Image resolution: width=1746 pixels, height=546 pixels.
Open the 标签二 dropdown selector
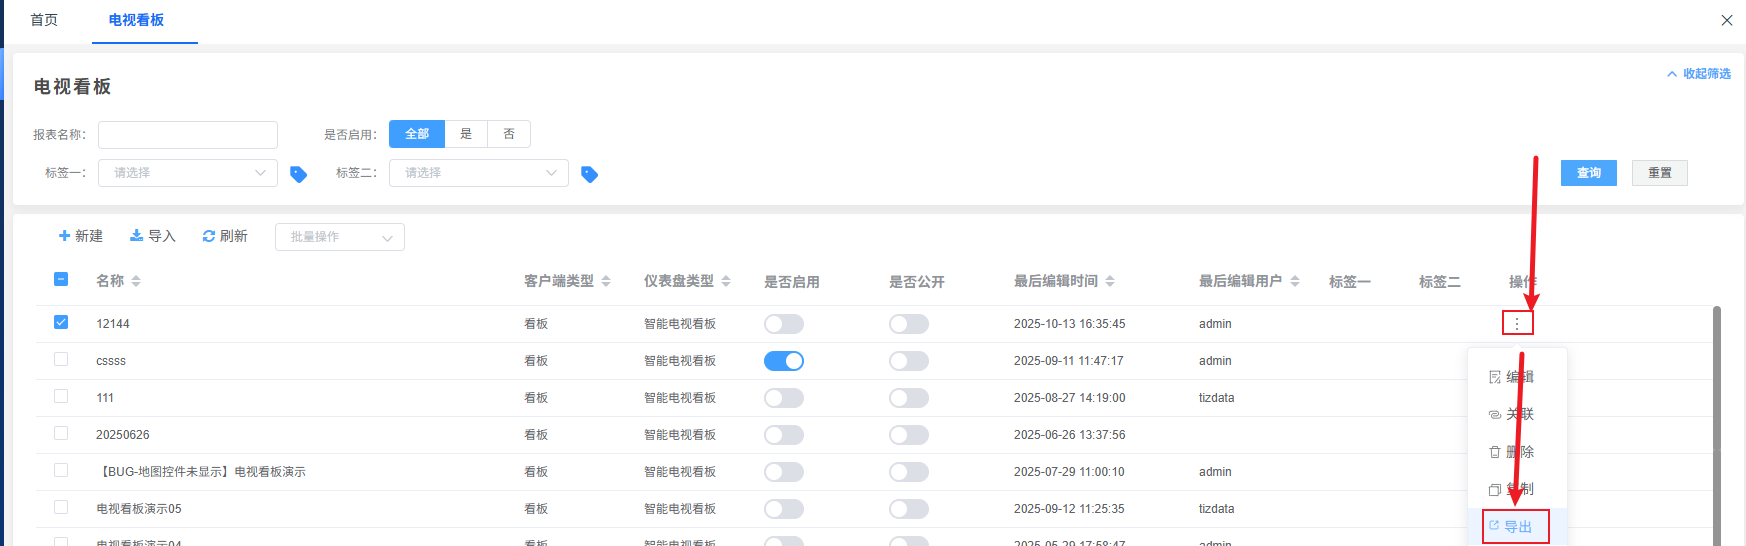click(x=479, y=173)
